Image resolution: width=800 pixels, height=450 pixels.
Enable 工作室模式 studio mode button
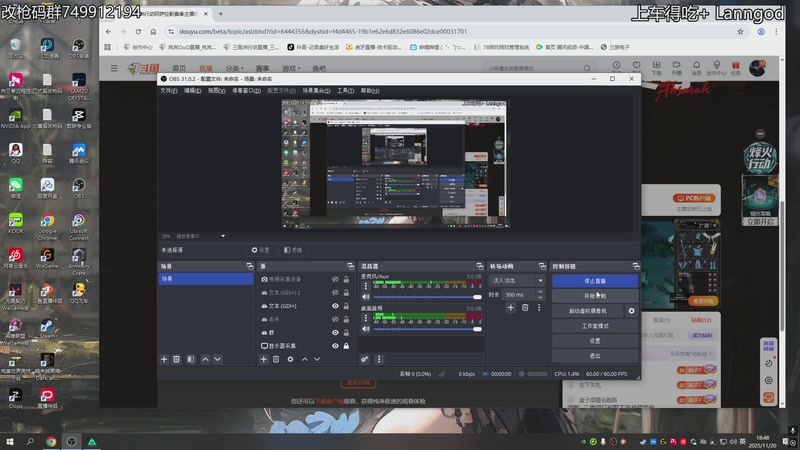tap(595, 326)
